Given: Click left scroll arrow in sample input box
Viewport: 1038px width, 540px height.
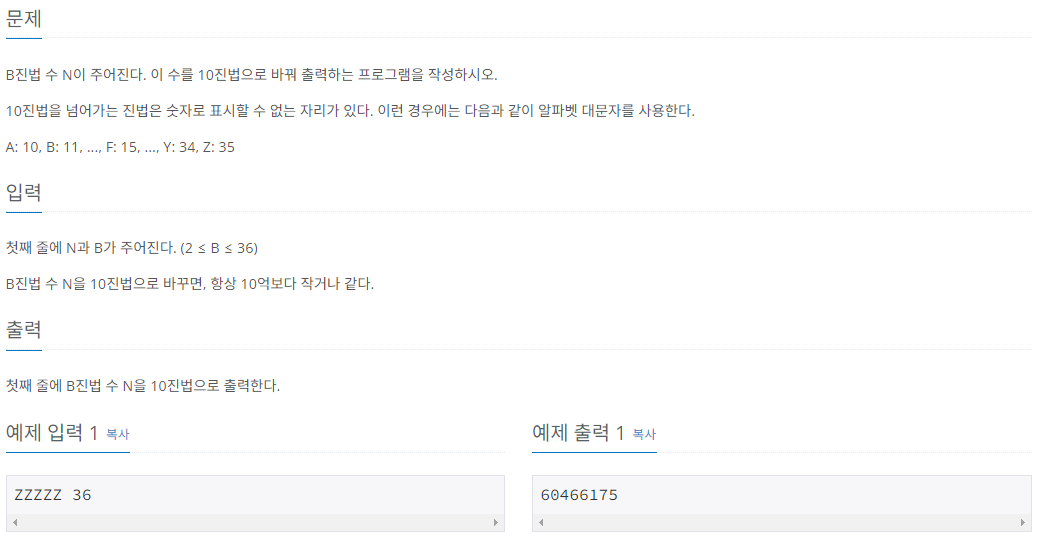Looking at the screenshot, I should 15,523.
